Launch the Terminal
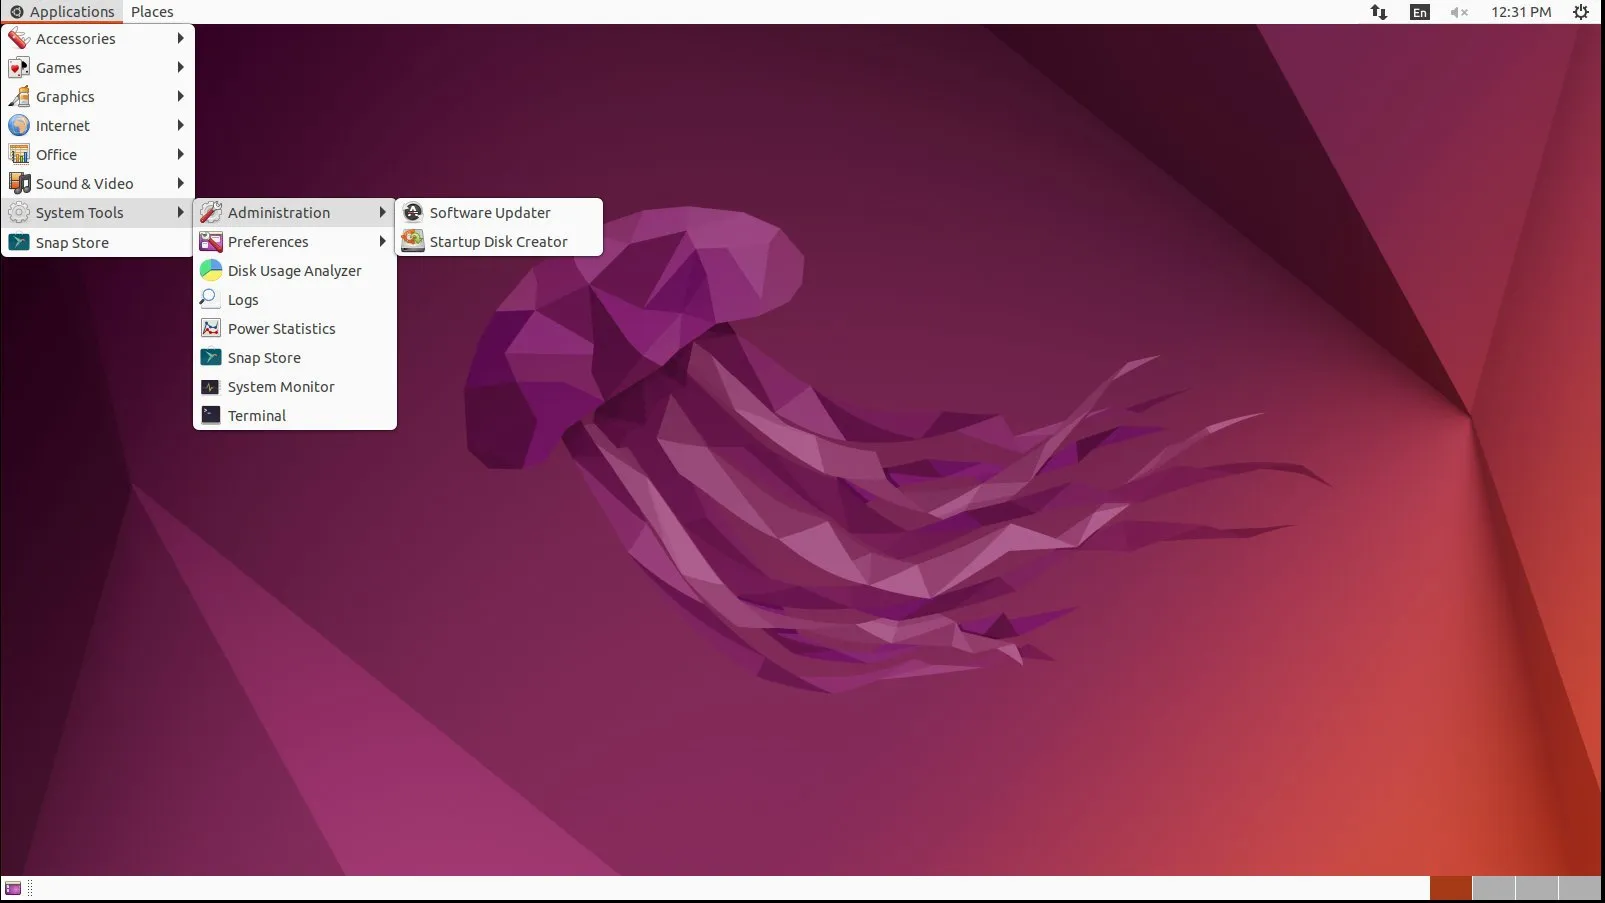This screenshot has height=903, width=1605. coord(257,415)
